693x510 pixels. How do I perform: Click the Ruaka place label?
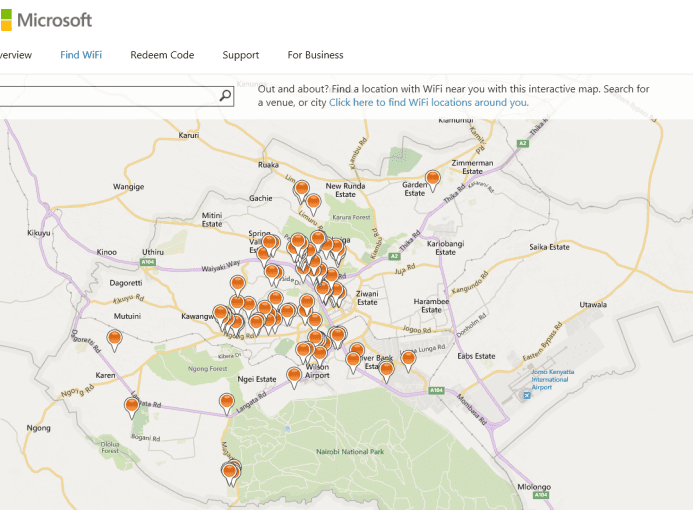tap(269, 164)
